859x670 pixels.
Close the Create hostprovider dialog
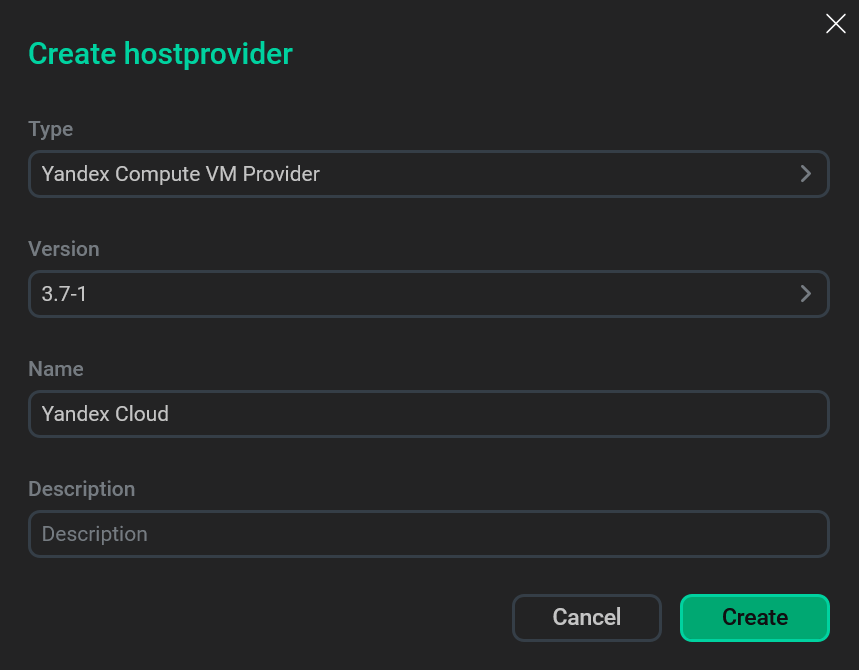(x=835, y=24)
